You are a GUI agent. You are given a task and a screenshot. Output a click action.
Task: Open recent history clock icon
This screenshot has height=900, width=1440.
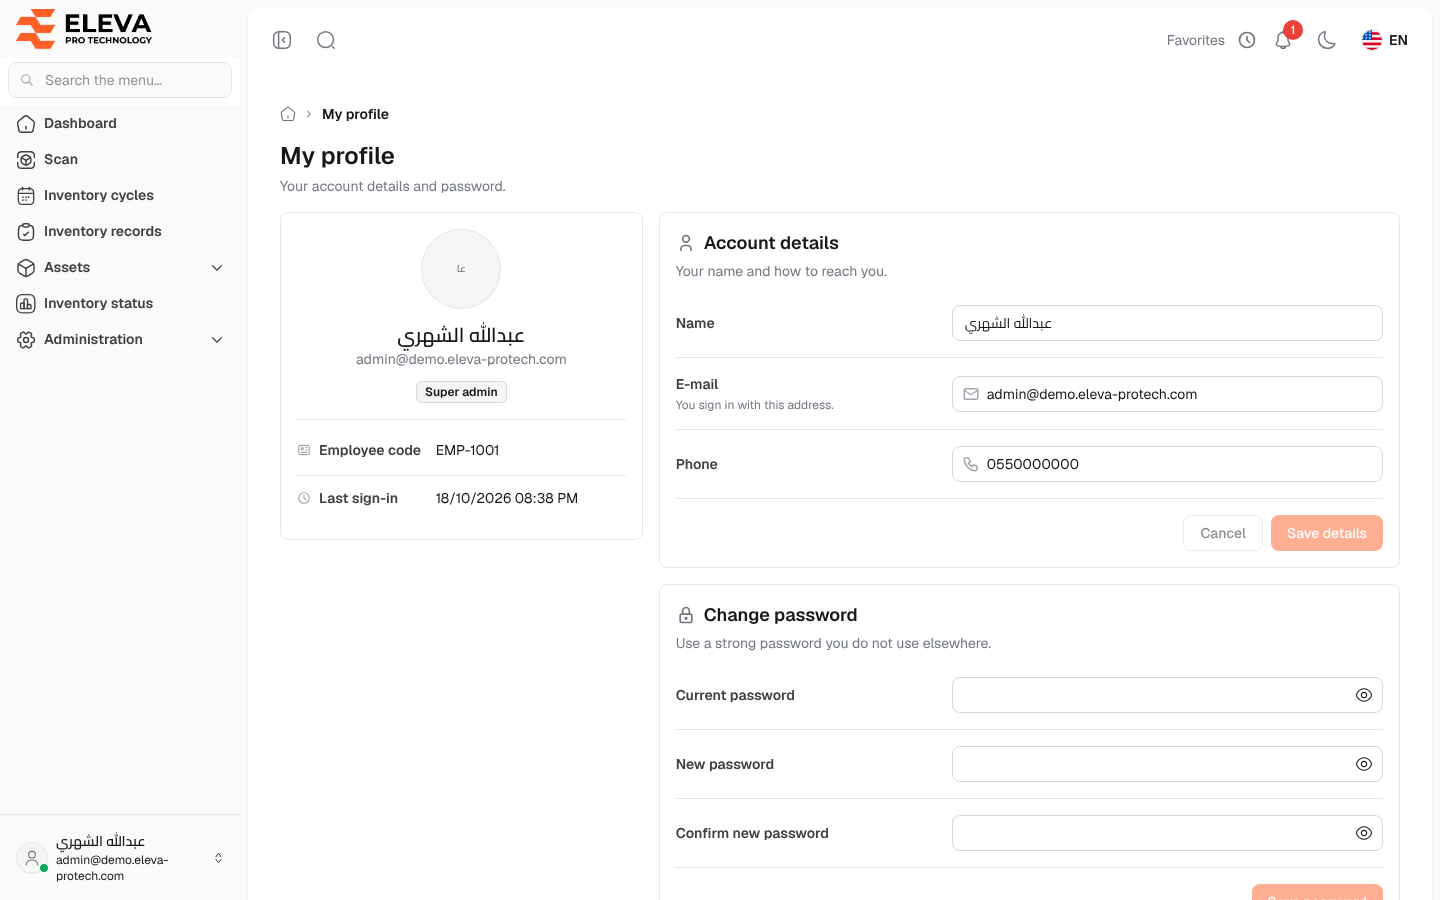[x=1247, y=40]
